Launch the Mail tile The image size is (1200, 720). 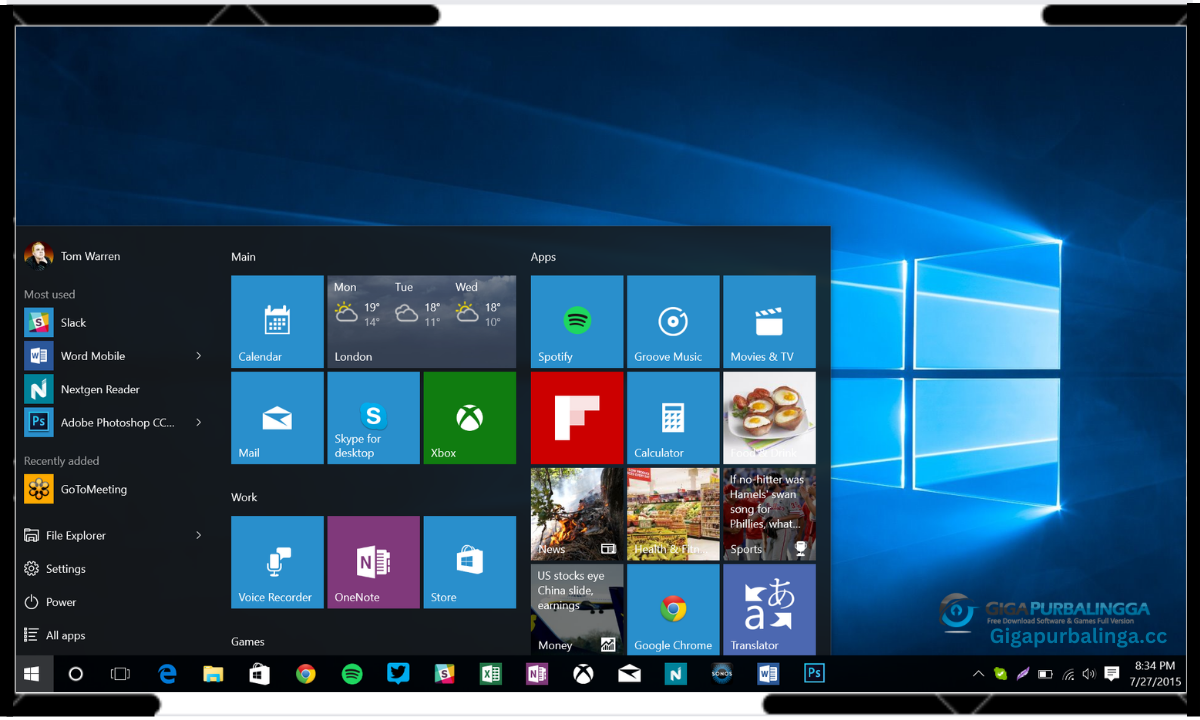pyautogui.click(x=277, y=418)
